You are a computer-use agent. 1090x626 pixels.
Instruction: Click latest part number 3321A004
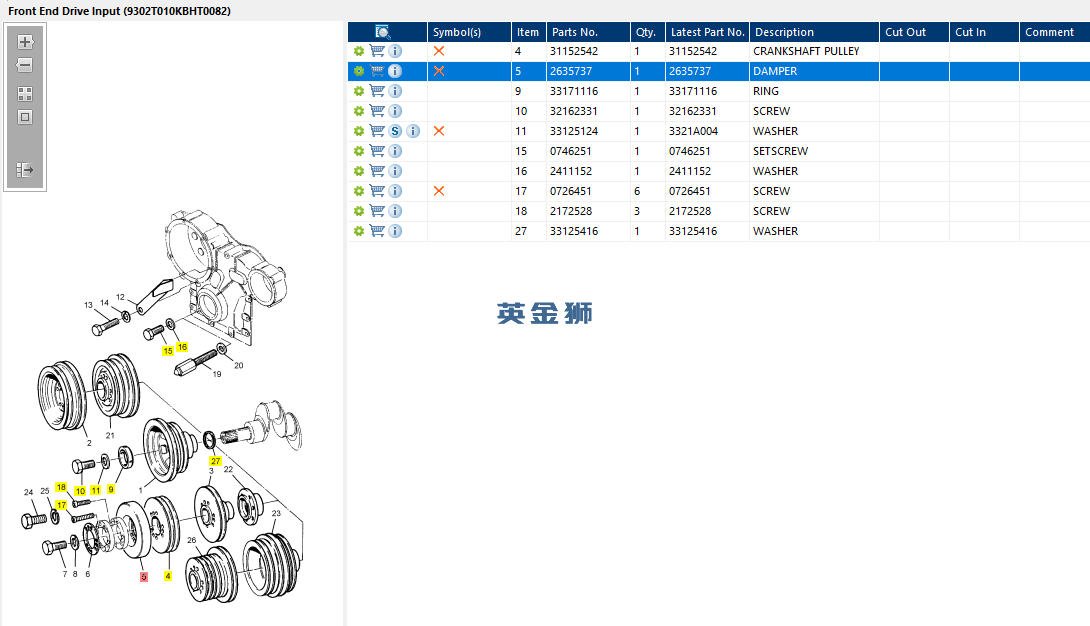[693, 131]
